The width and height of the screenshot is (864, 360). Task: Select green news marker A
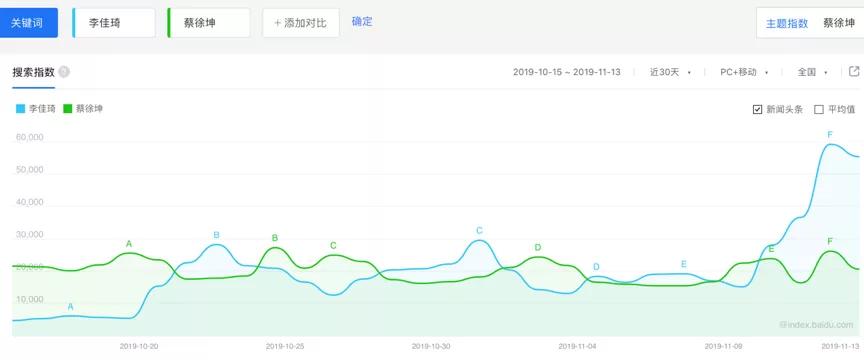(x=129, y=244)
